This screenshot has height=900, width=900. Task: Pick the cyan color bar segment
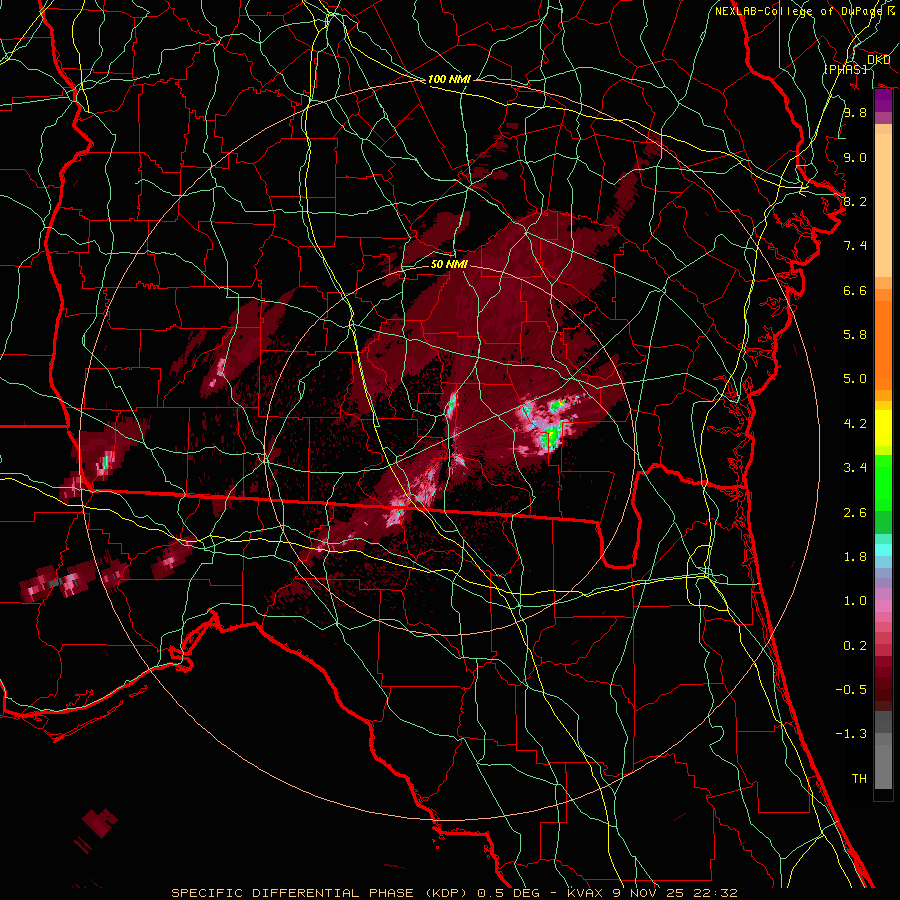click(x=883, y=550)
